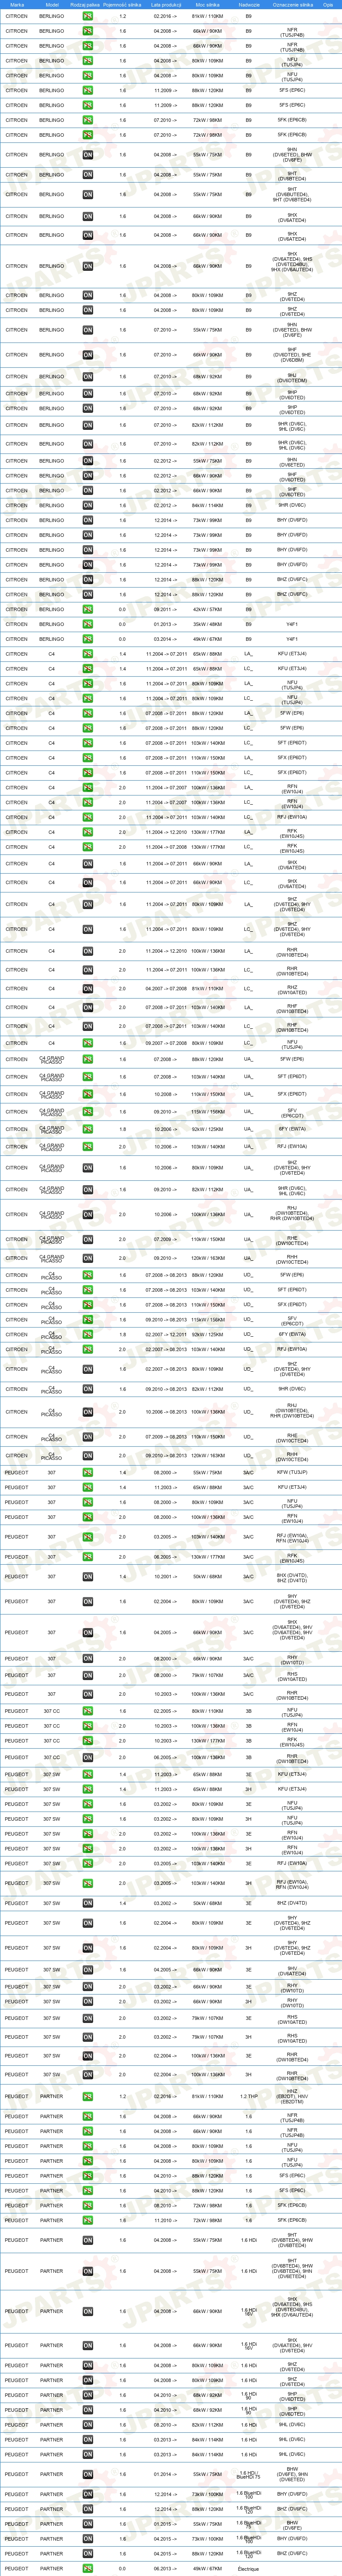Click the Electrique engine label in the last row
The height and width of the screenshot is (2576, 342).
click(x=248, y=2569)
